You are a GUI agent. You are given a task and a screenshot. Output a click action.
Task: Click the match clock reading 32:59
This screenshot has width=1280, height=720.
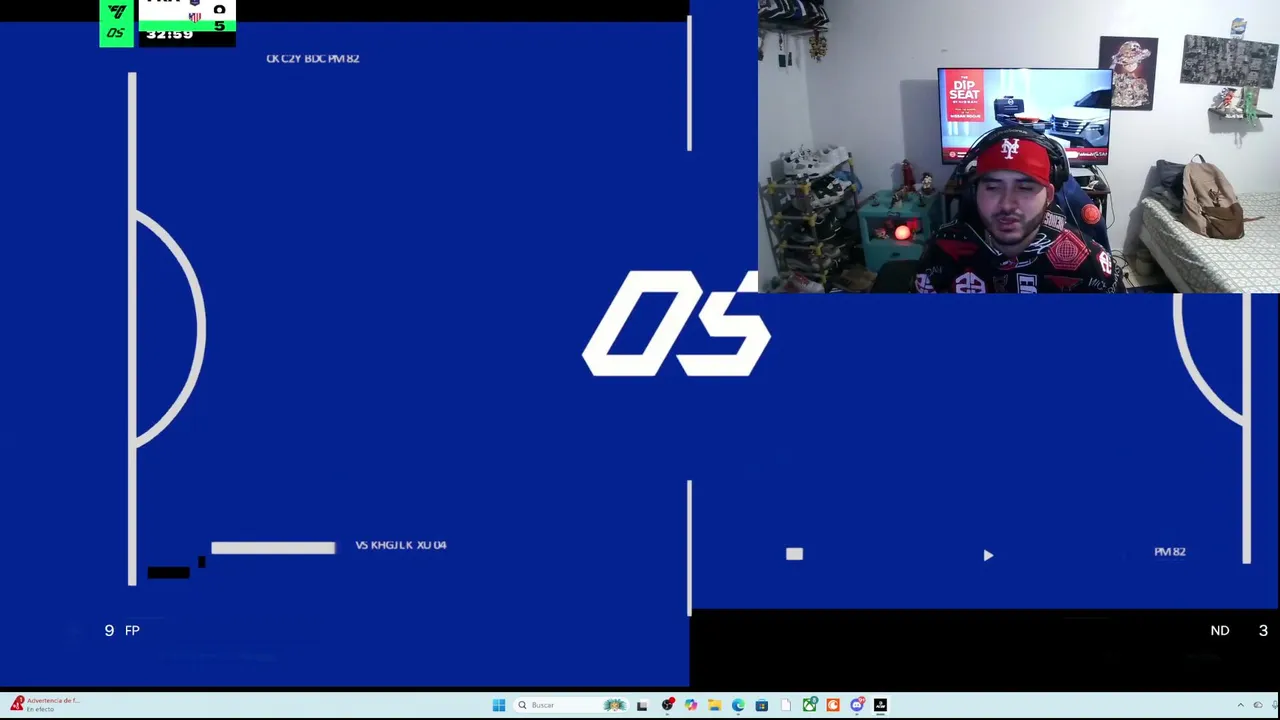point(169,34)
